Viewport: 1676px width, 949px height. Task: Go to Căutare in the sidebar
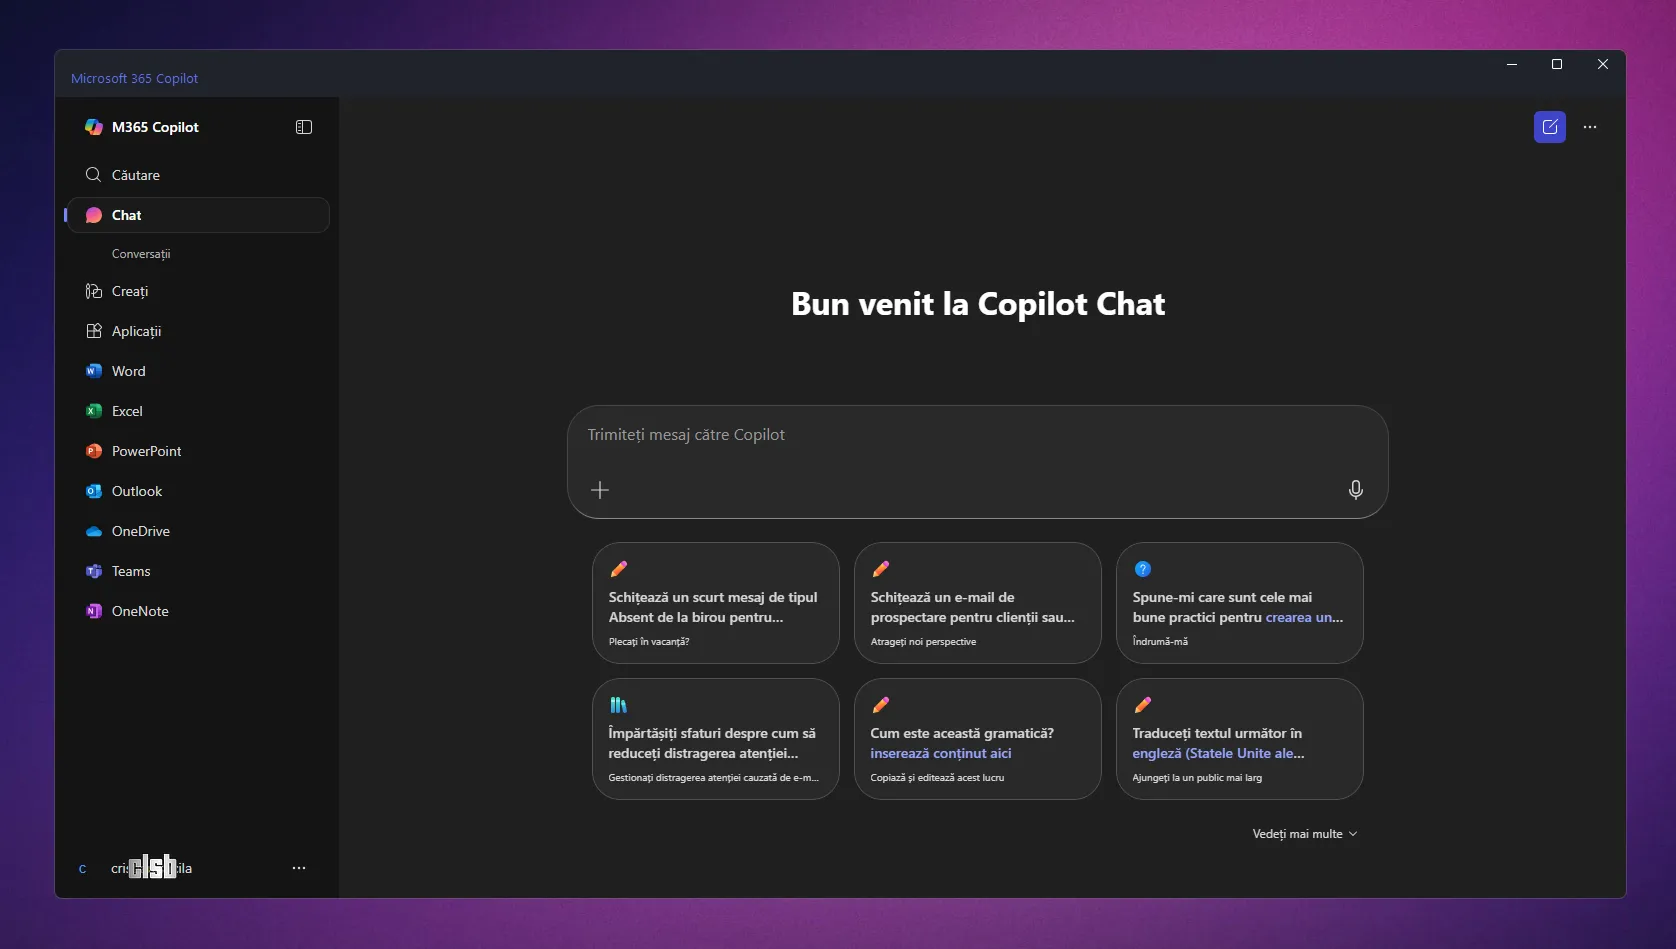tap(135, 175)
